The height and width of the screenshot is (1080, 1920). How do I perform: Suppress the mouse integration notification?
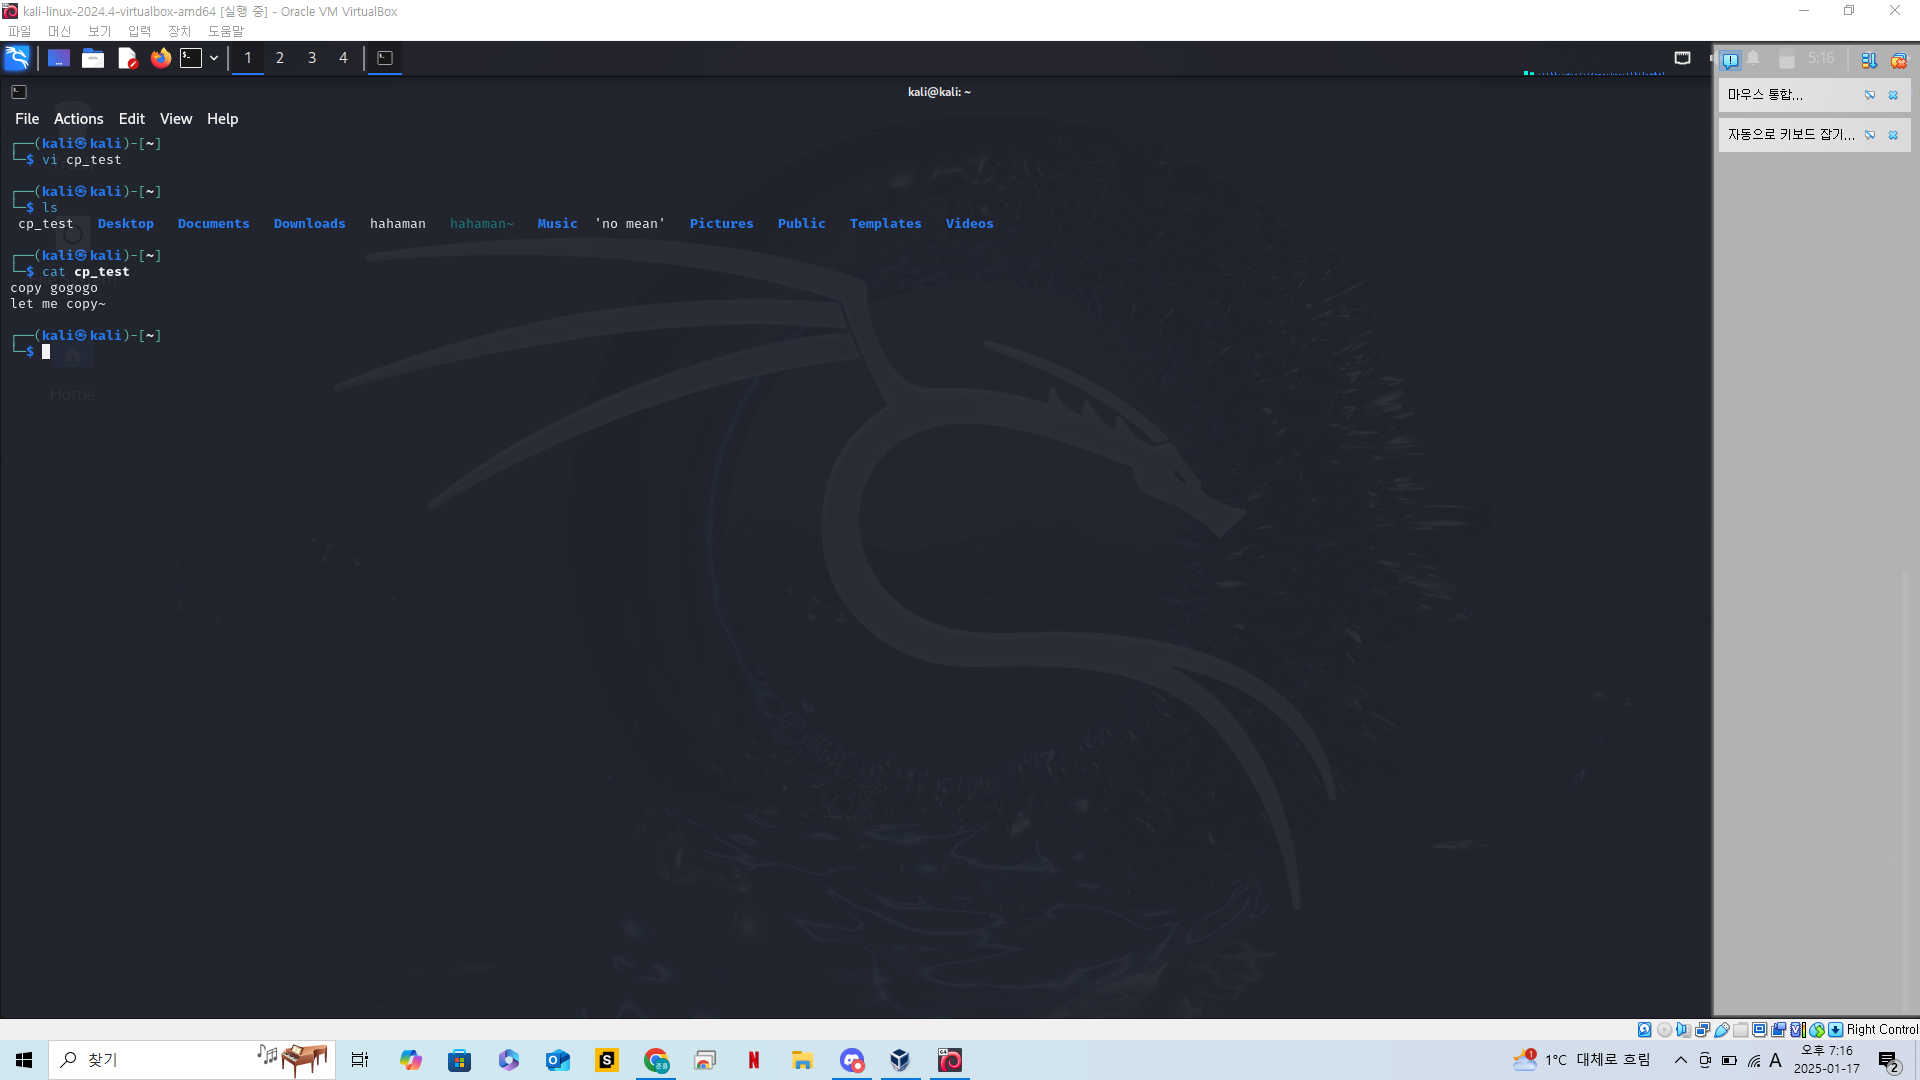pos(1869,95)
